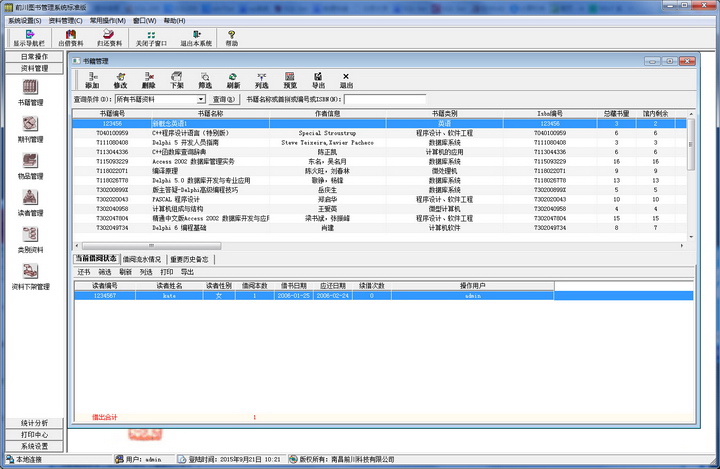Click the 刷新 (Refresh) icon in book toolbar
Screen dimensions: 720x469
click(x=233, y=80)
